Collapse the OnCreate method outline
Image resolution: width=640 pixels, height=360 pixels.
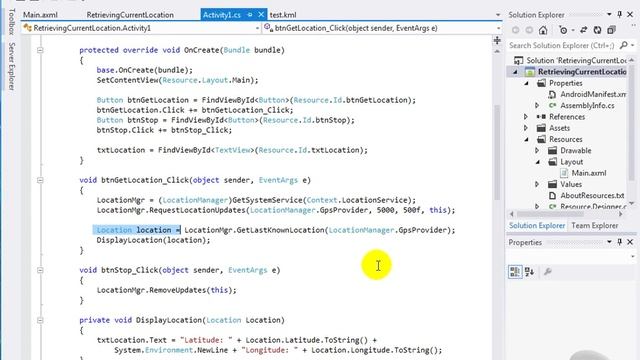(40, 50)
